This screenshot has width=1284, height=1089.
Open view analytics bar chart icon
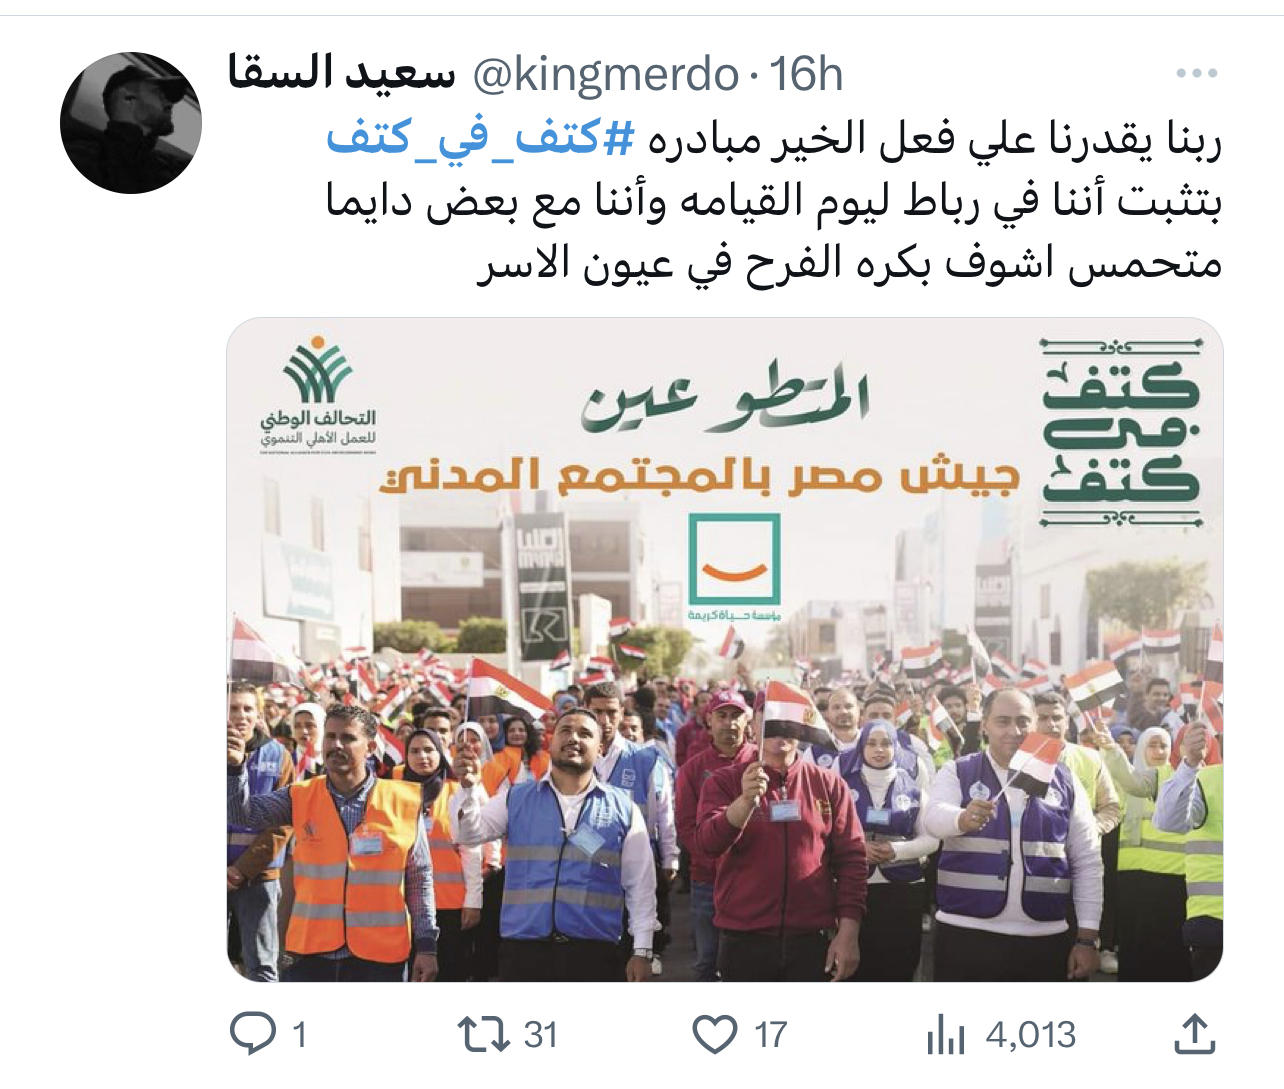click(945, 1034)
